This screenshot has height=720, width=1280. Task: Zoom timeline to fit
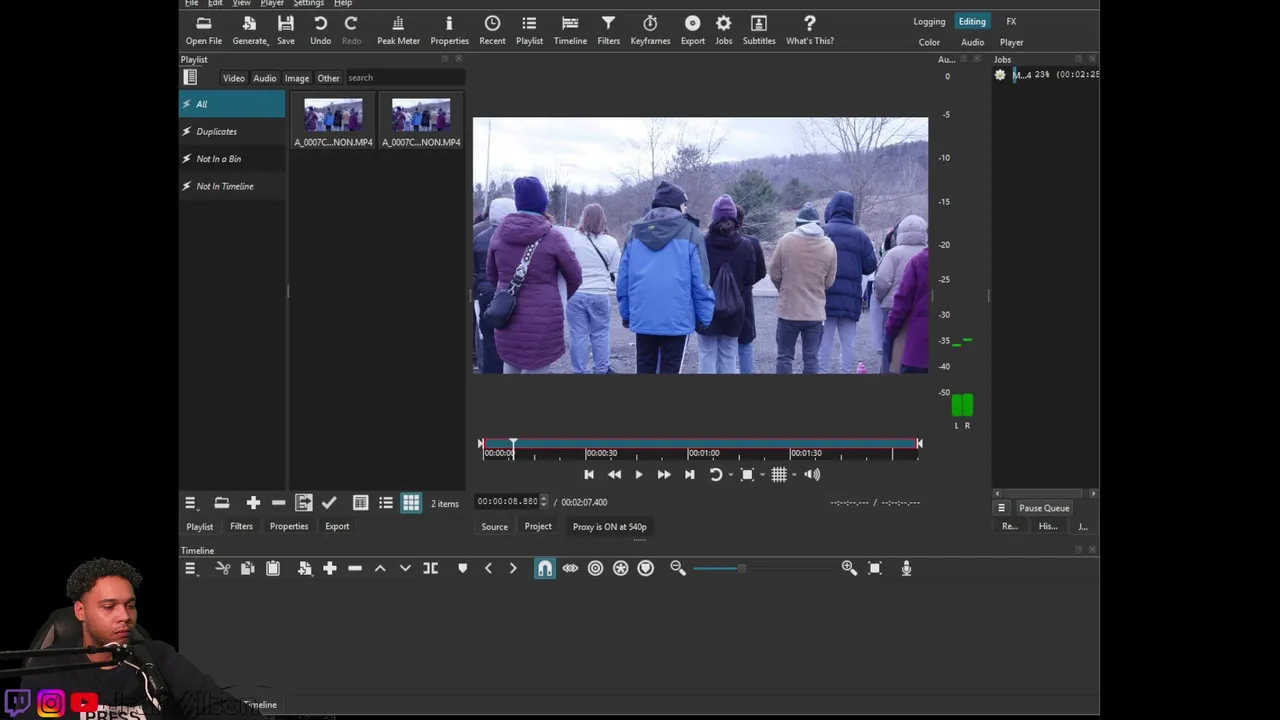point(875,568)
